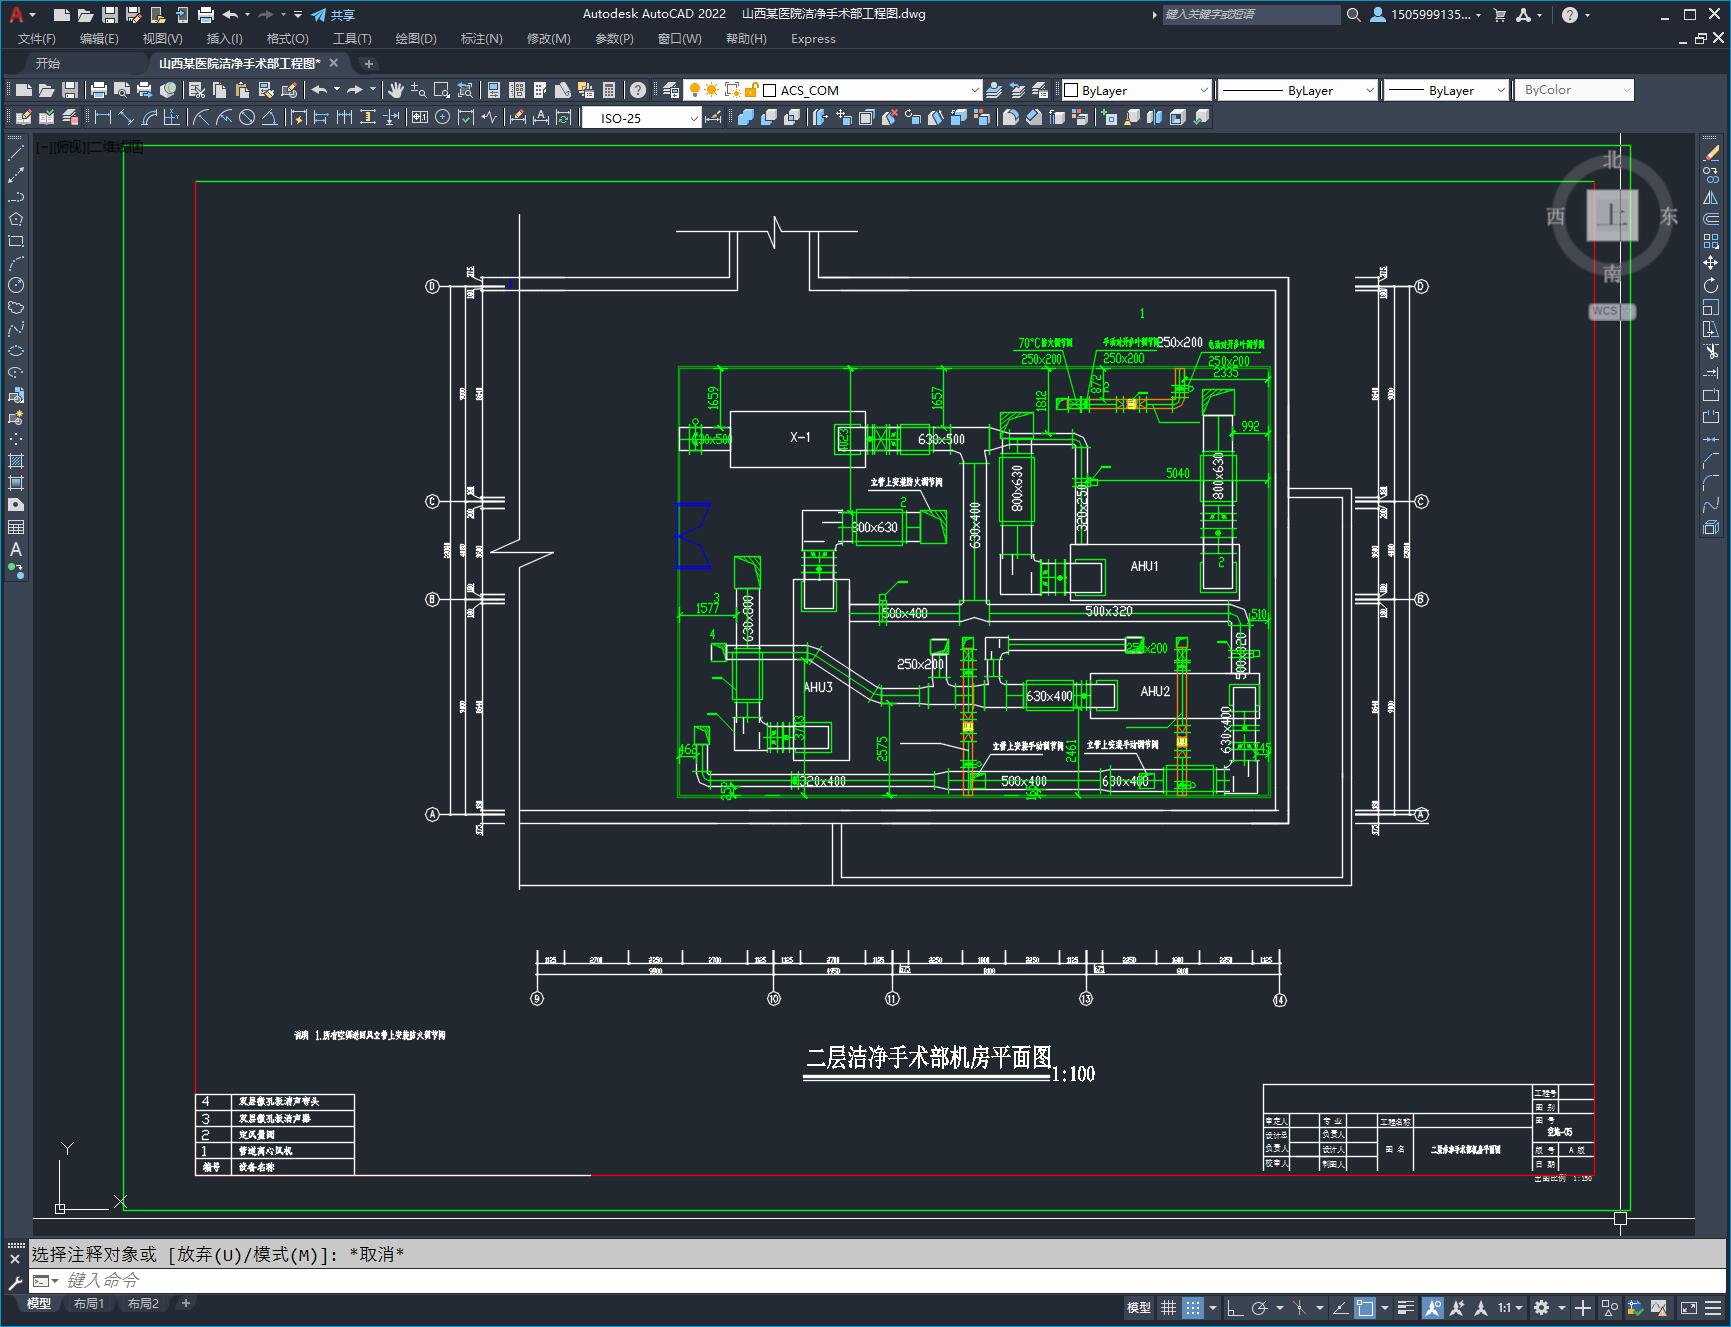The image size is (1731, 1327).
Task: Toggle snap mode in status bar
Action: click(1193, 1308)
